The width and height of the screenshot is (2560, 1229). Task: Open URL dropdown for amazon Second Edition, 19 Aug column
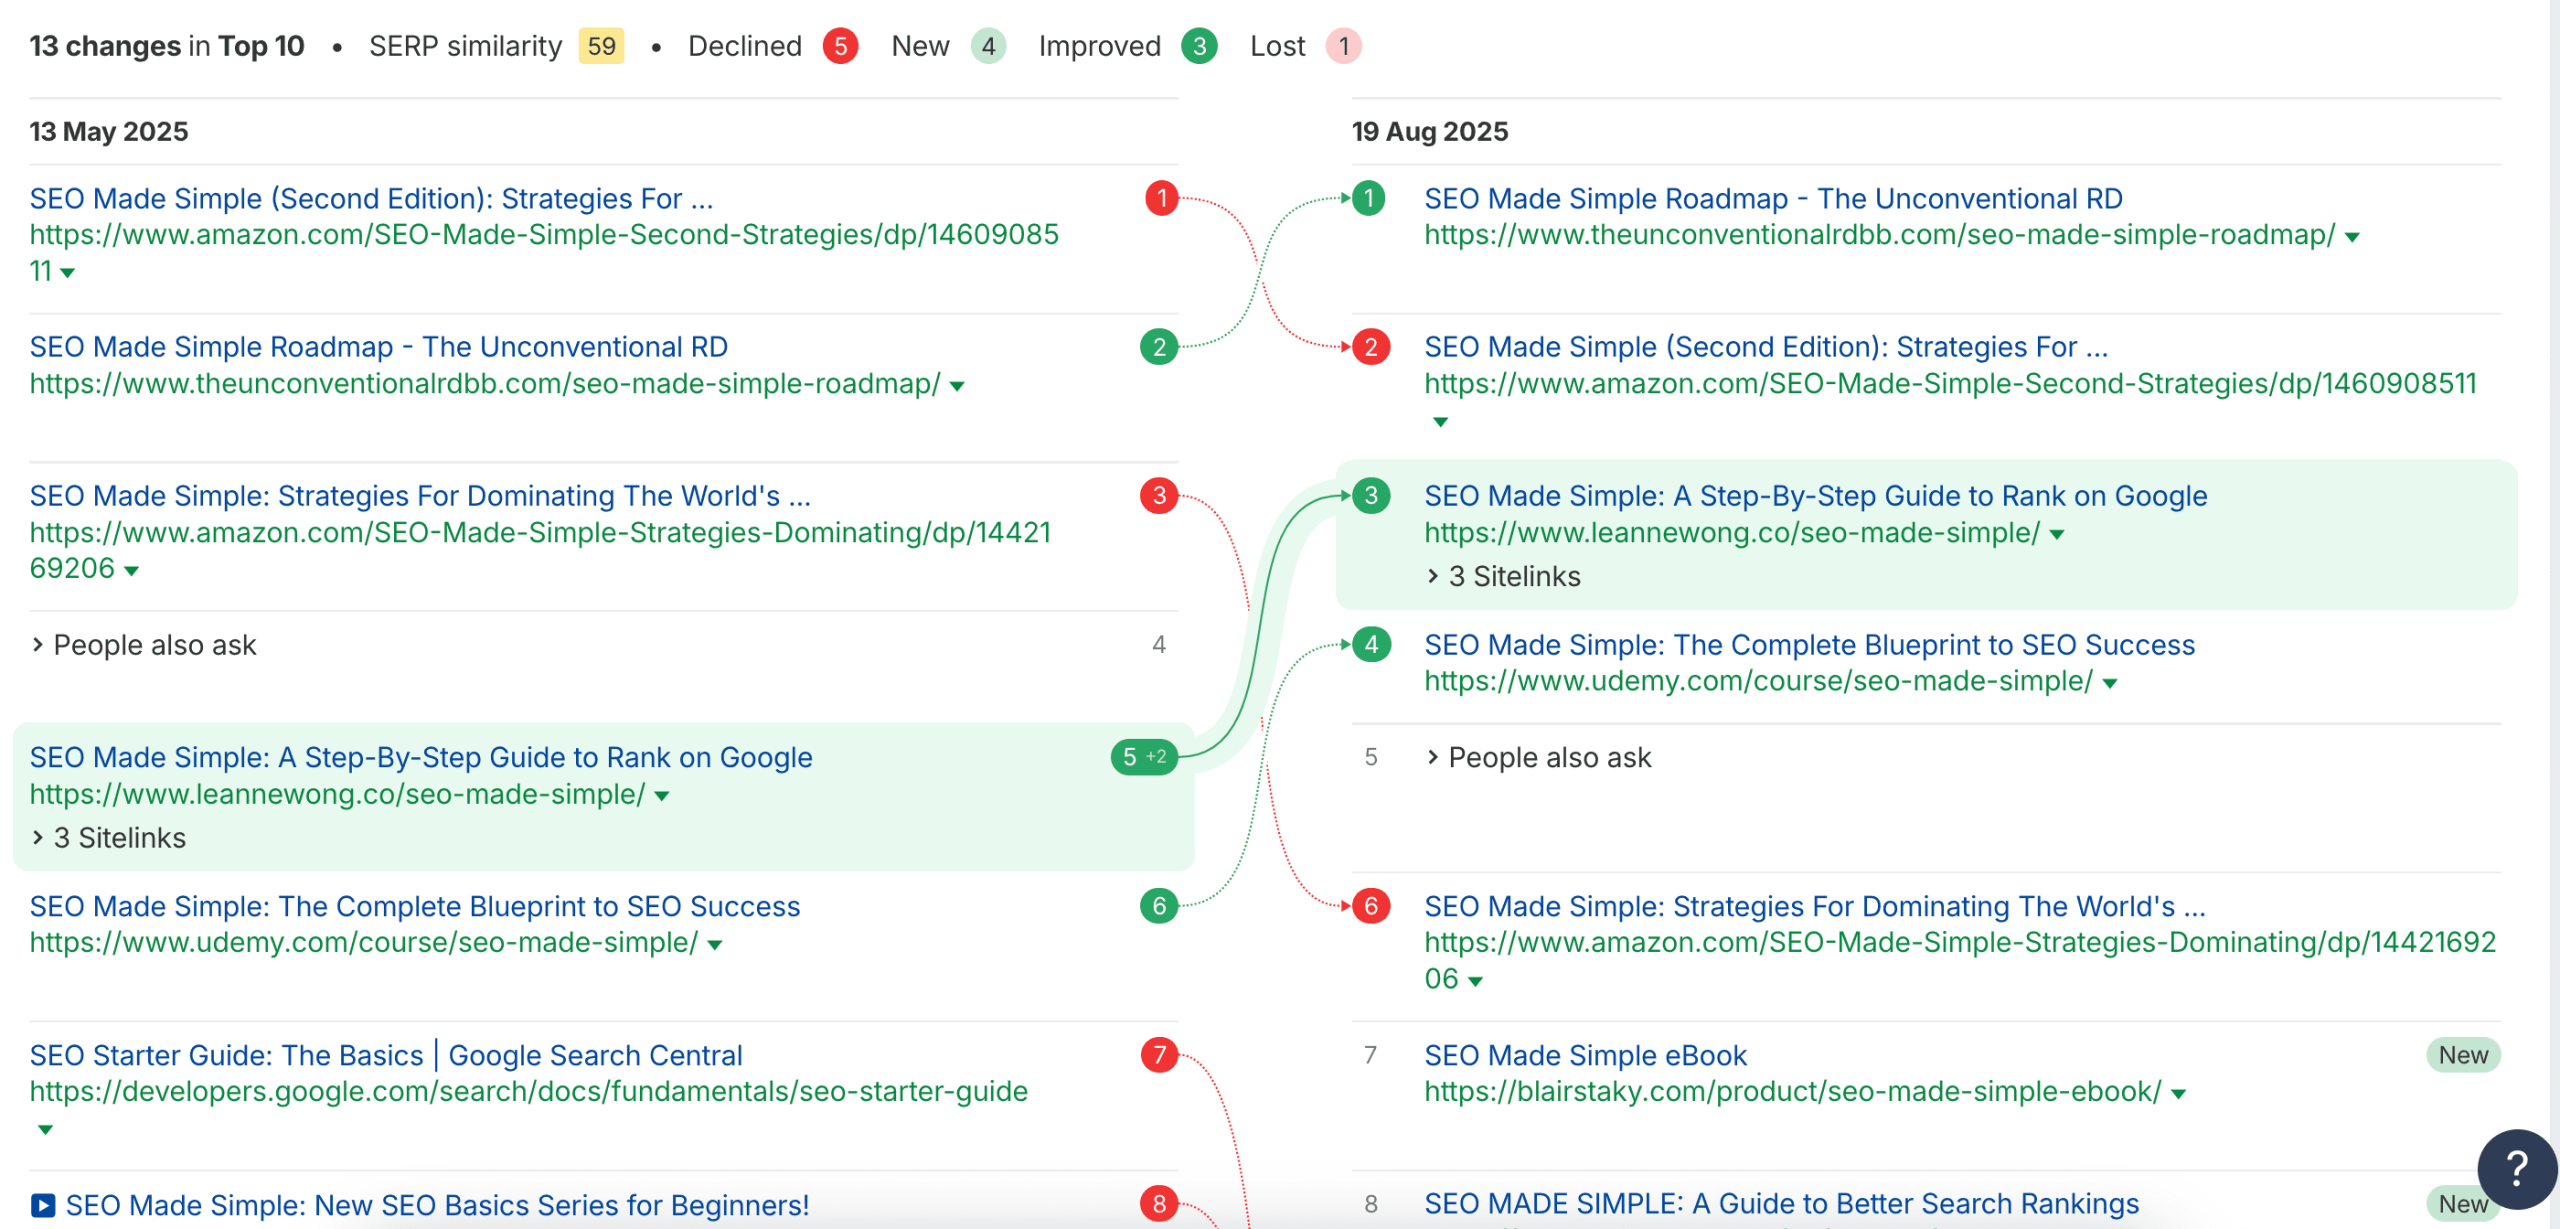click(1440, 422)
